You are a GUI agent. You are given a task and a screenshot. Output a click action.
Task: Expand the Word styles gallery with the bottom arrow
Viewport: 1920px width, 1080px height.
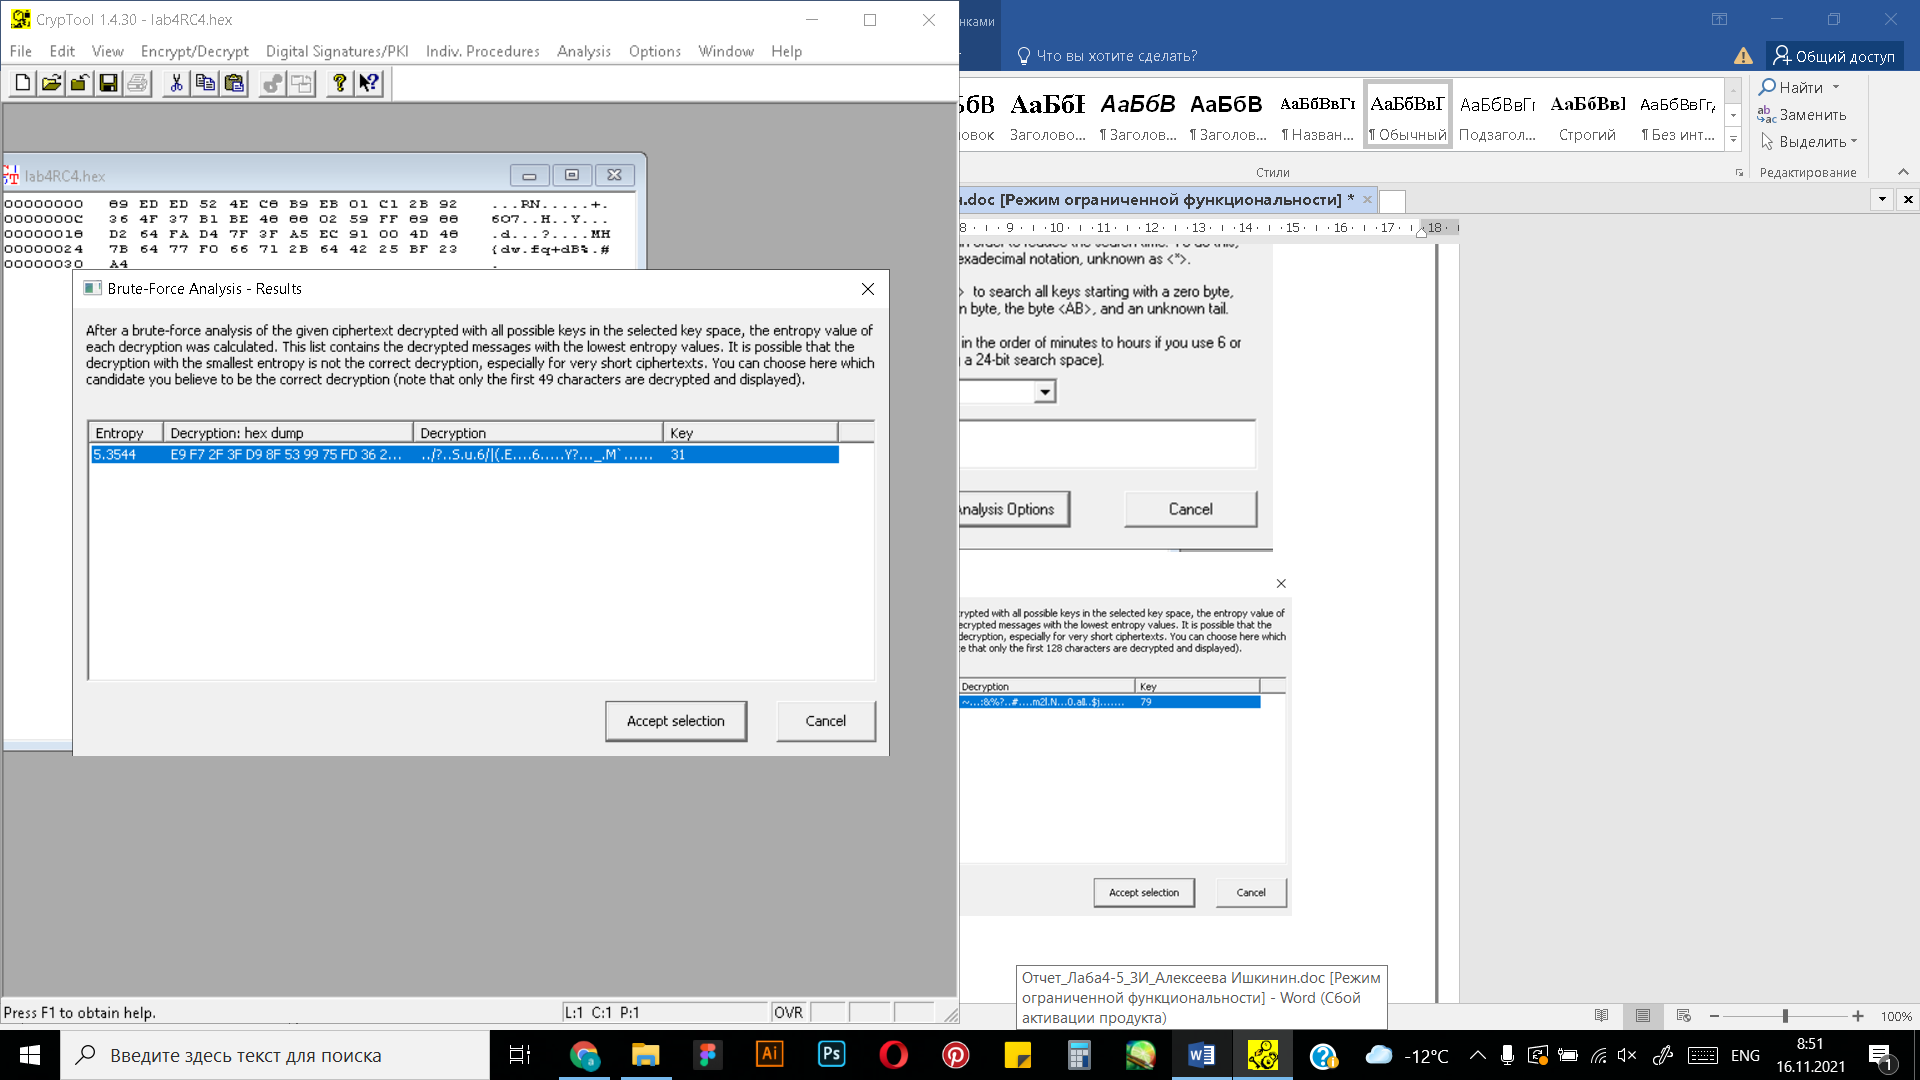point(1734,140)
